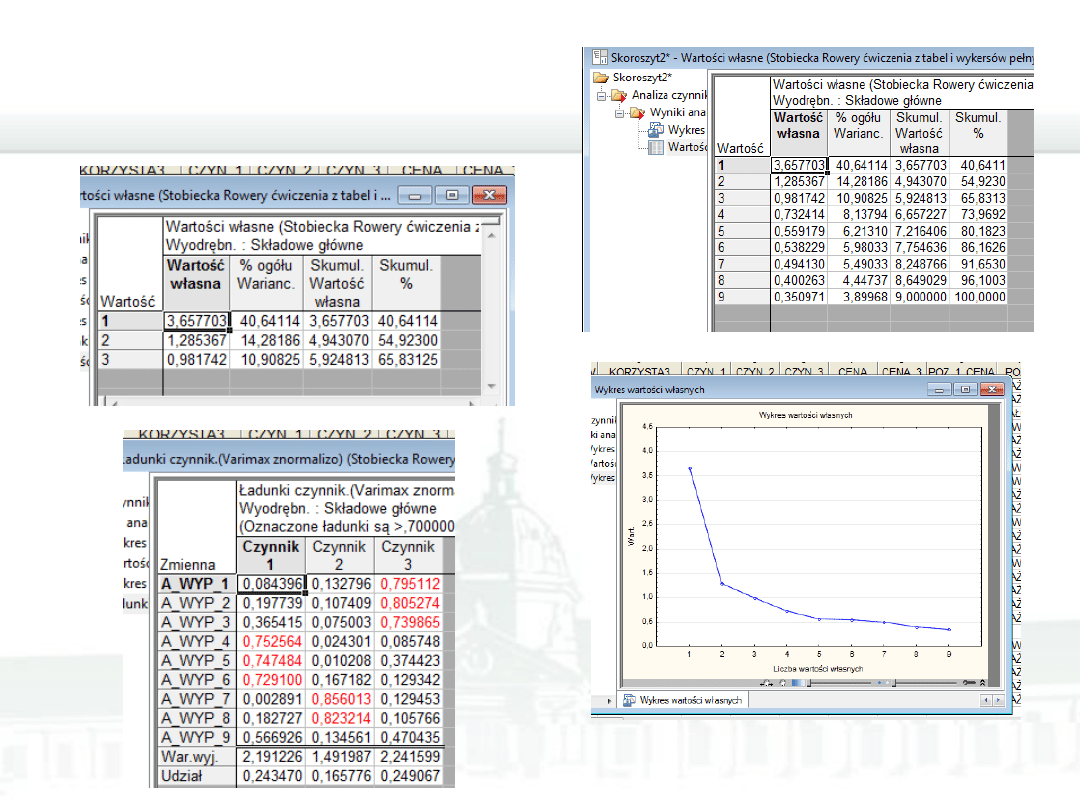The height and width of the screenshot is (810, 1080).
Task: Collapse the Wyniki analizy tree node
Action: [x=620, y=113]
